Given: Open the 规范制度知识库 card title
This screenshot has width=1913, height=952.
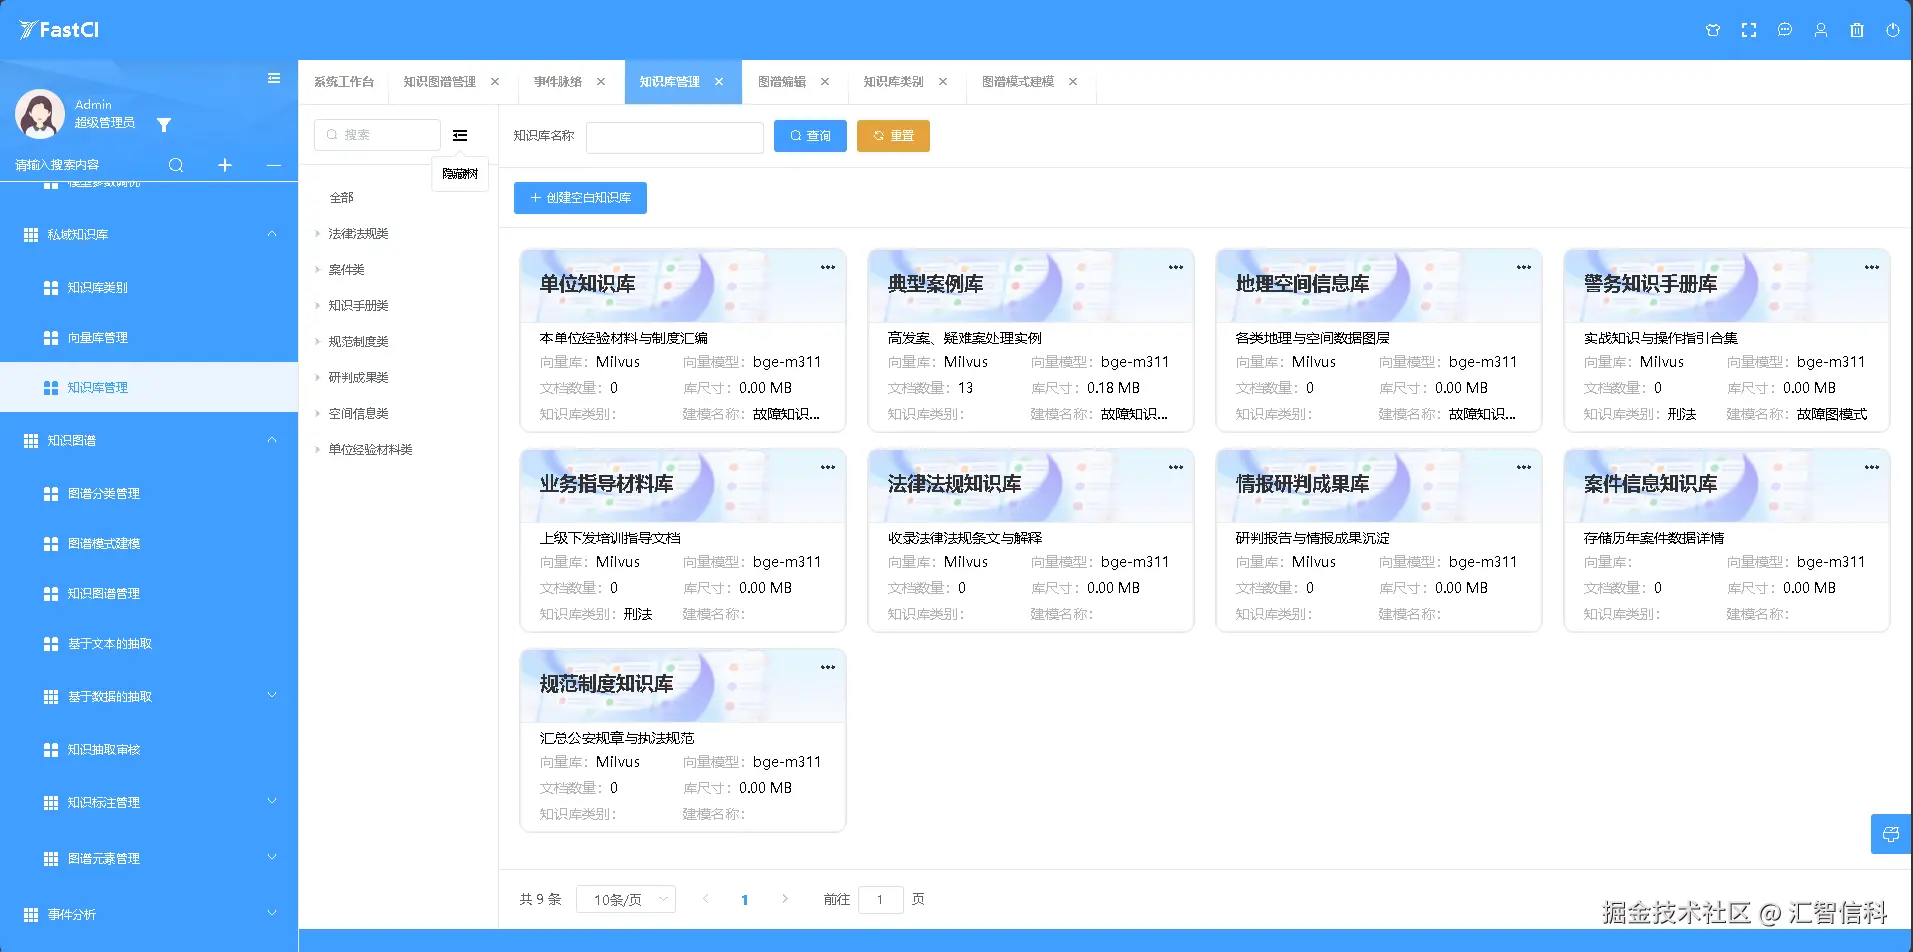Looking at the screenshot, I should pyautogui.click(x=607, y=684).
